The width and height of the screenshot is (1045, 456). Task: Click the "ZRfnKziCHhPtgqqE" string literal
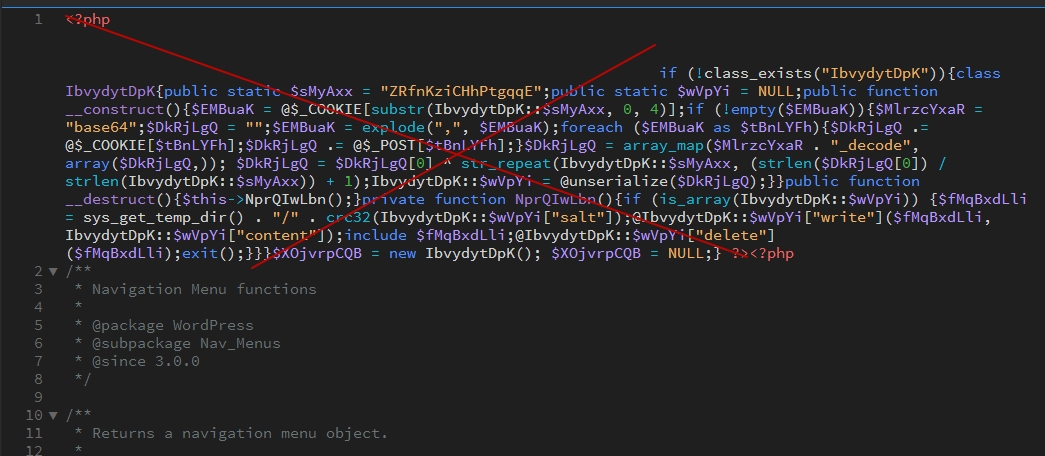[461, 91]
